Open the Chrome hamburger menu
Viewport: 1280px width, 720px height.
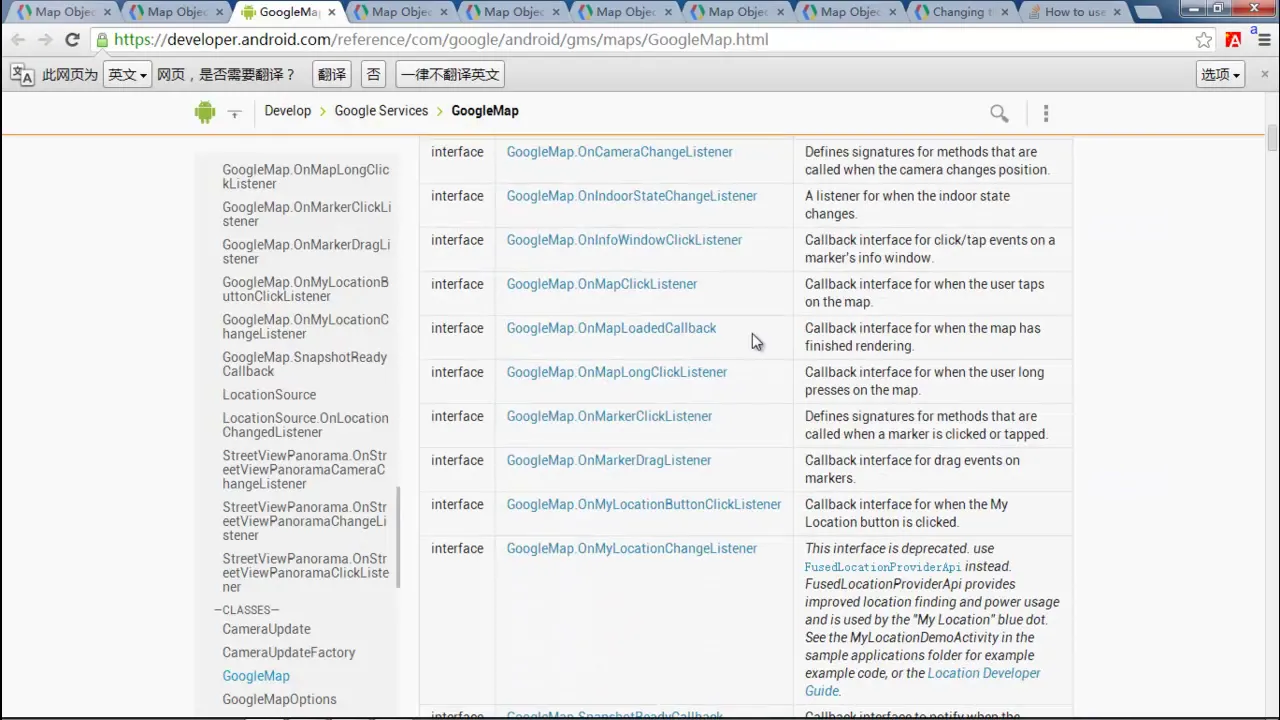pyautogui.click(x=1262, y=40)
